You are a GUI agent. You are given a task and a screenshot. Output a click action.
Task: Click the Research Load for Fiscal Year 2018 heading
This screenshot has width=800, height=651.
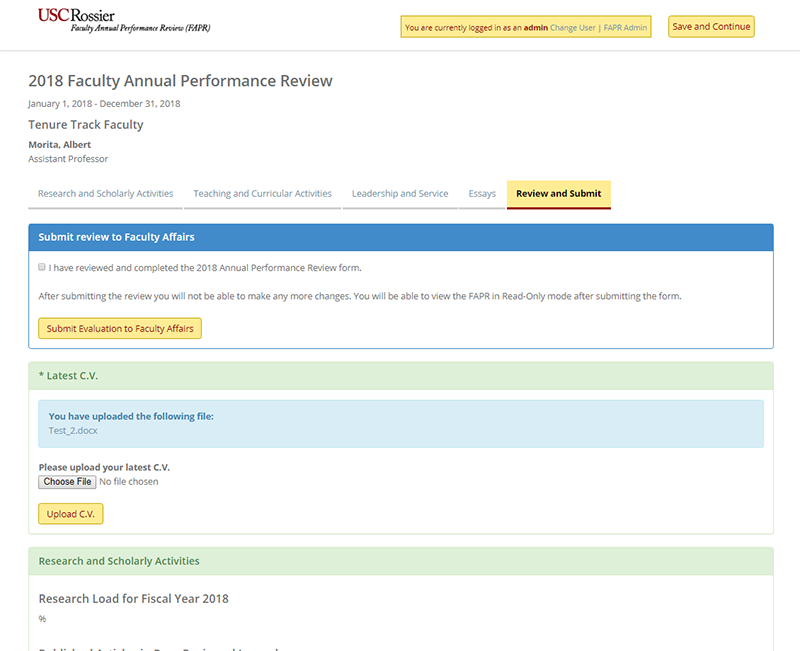pos(133,599)
